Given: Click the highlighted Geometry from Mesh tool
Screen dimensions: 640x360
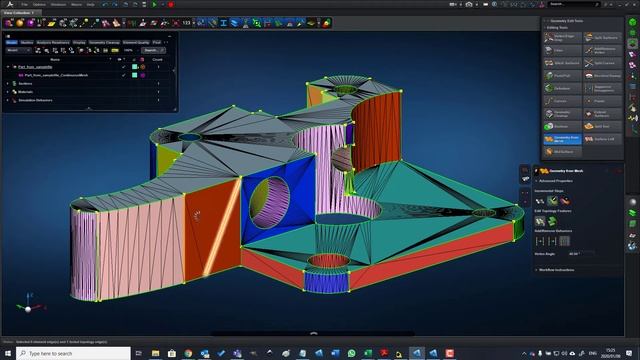Looking at the screenshot, I should coord(562,139).
